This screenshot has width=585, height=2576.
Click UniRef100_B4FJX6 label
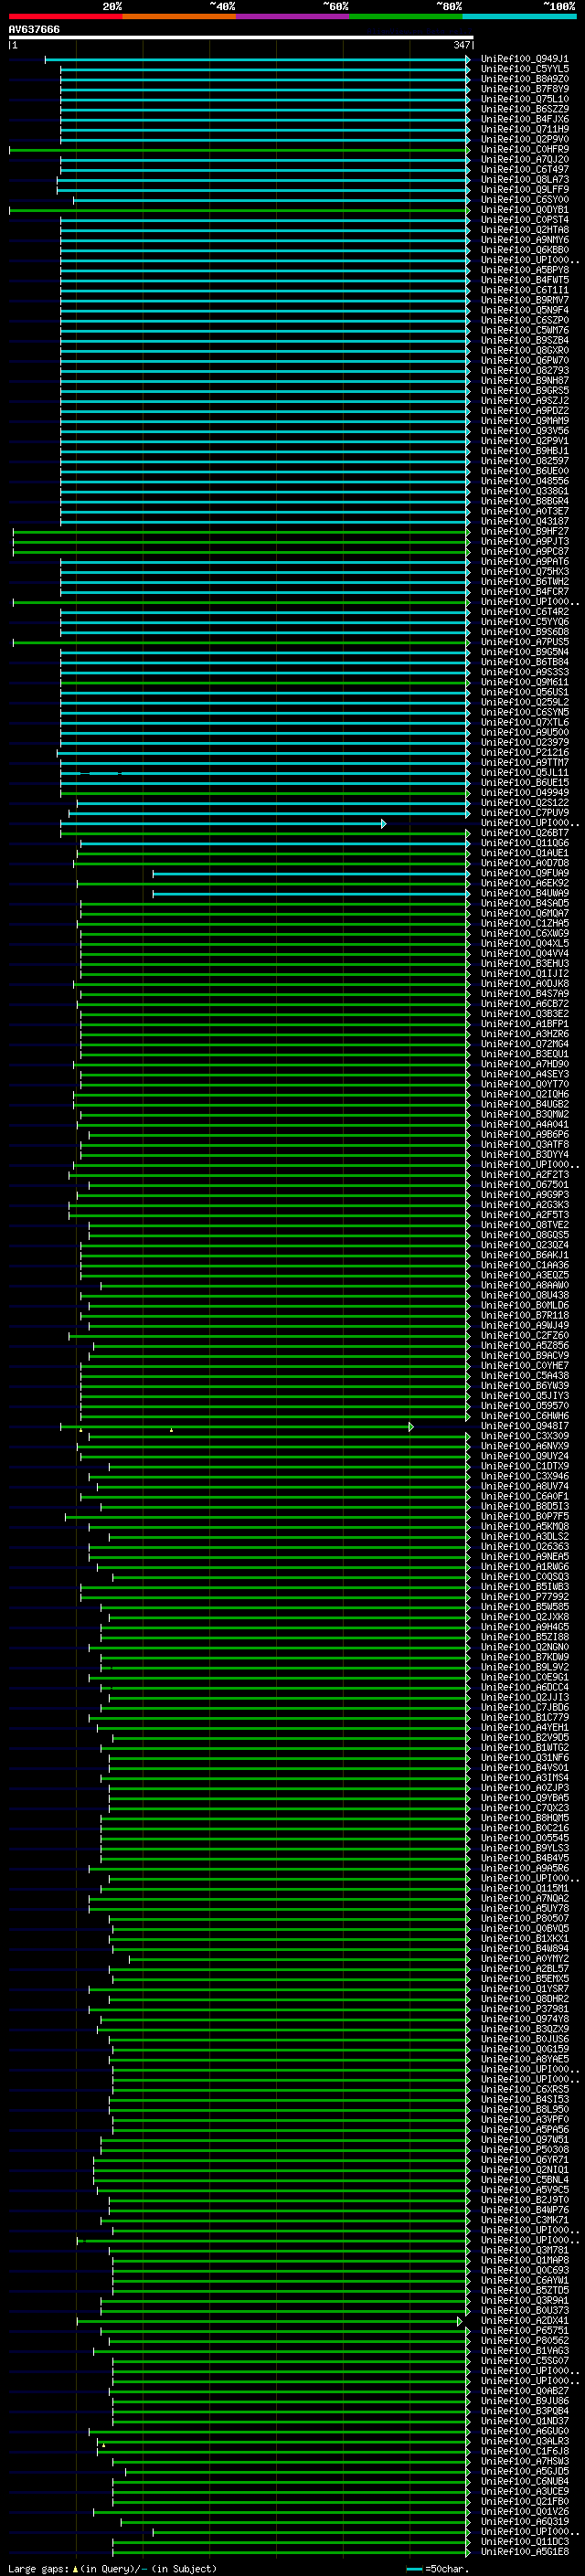pos(525,119)
